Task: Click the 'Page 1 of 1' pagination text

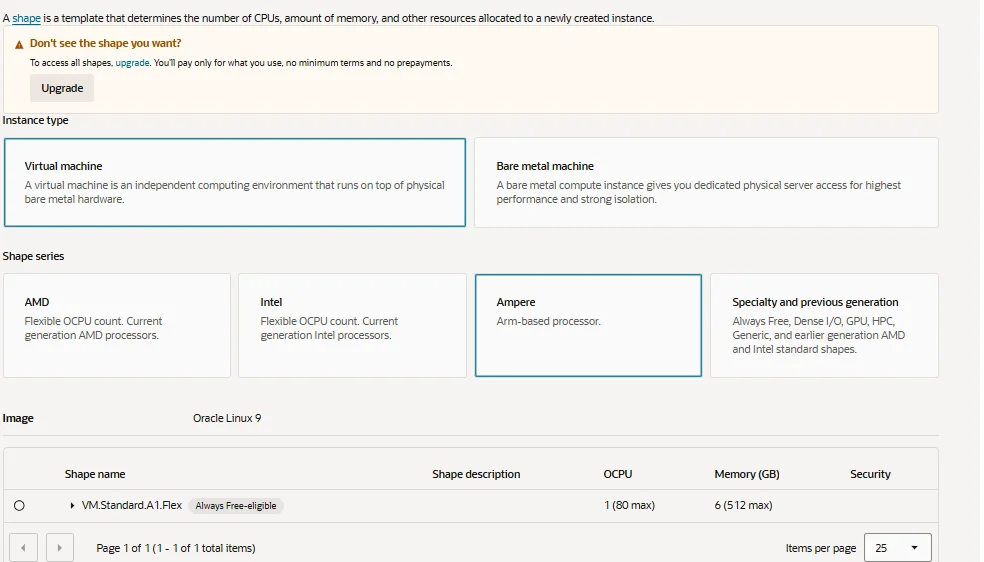Action: pos(176,548)
